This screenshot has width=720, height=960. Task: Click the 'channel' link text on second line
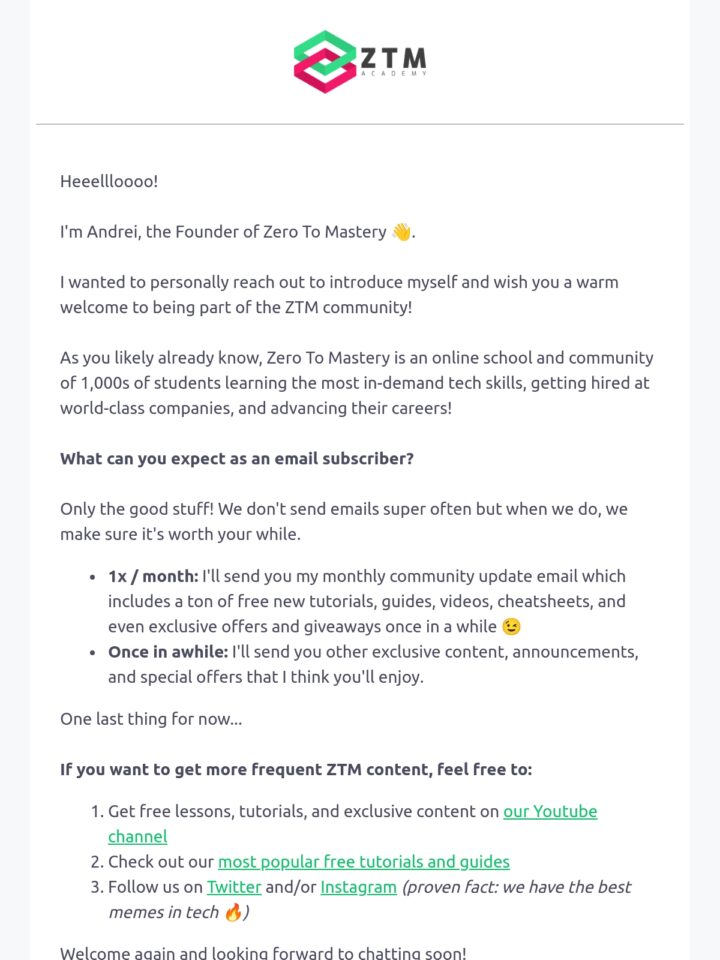coord(138,837)
